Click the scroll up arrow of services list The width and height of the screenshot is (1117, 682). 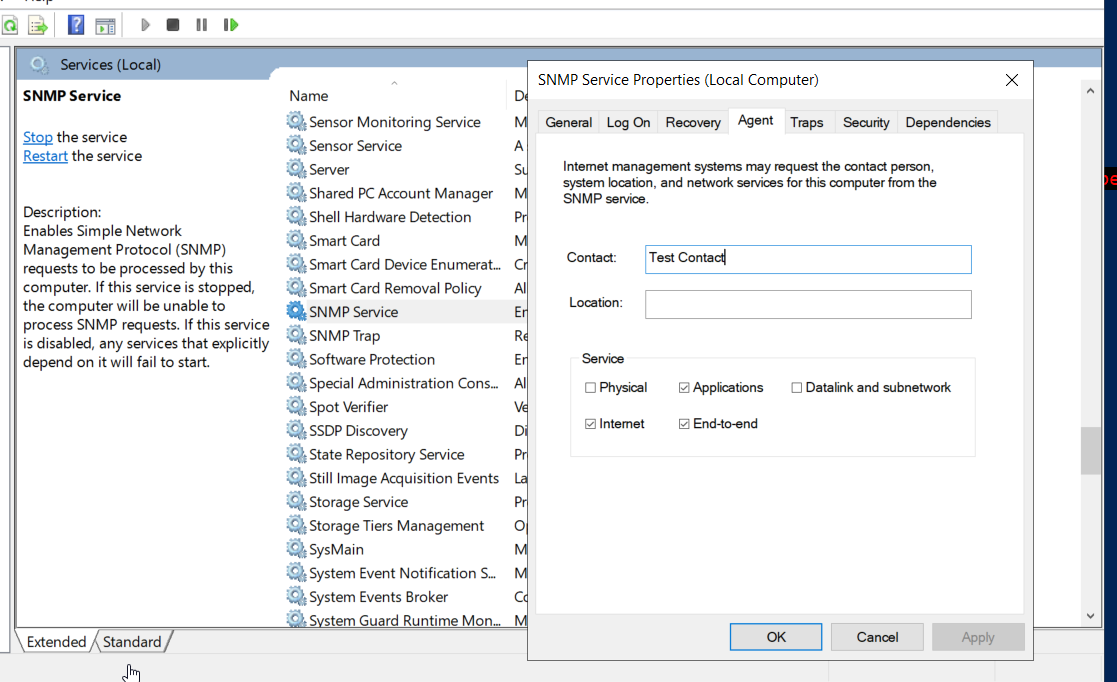coord(1090,91)
